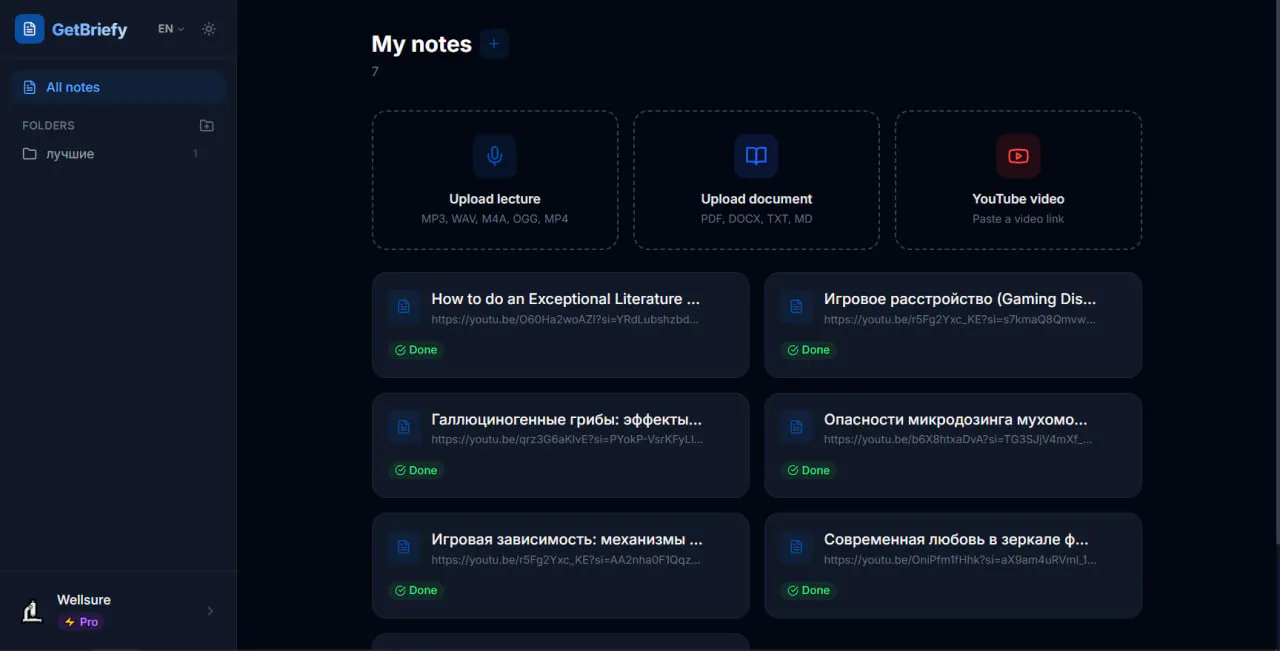The image size is (1280, 651).
Task: Click Done badge on Галлюциногенные грибы note
Action: [416, 470]
